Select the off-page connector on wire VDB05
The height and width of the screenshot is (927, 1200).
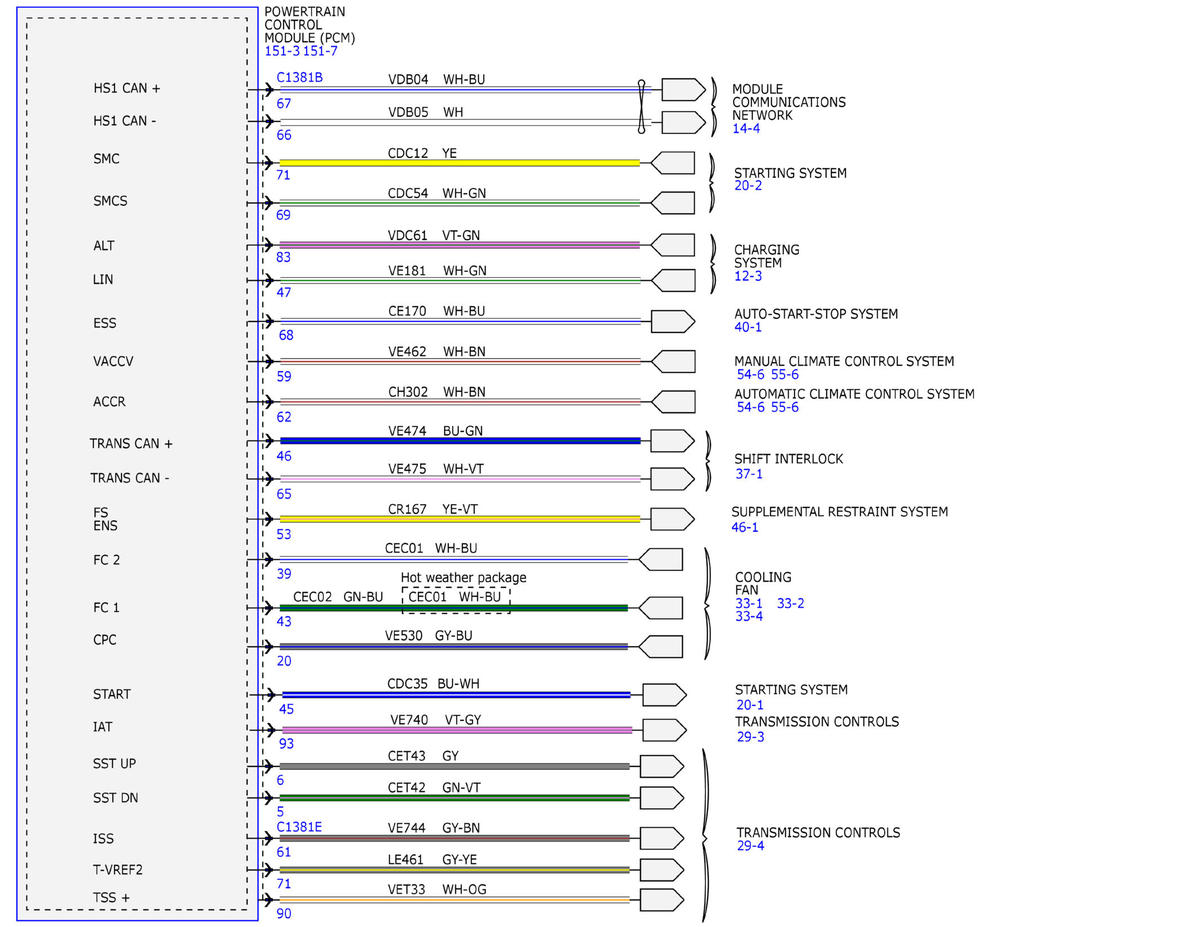(x=683, y=122)
